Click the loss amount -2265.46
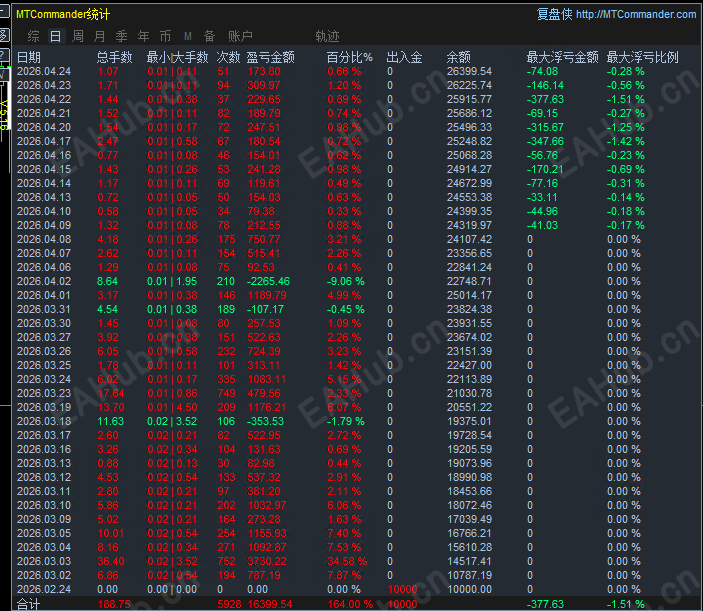703x611 pixels. click(269, 281)
